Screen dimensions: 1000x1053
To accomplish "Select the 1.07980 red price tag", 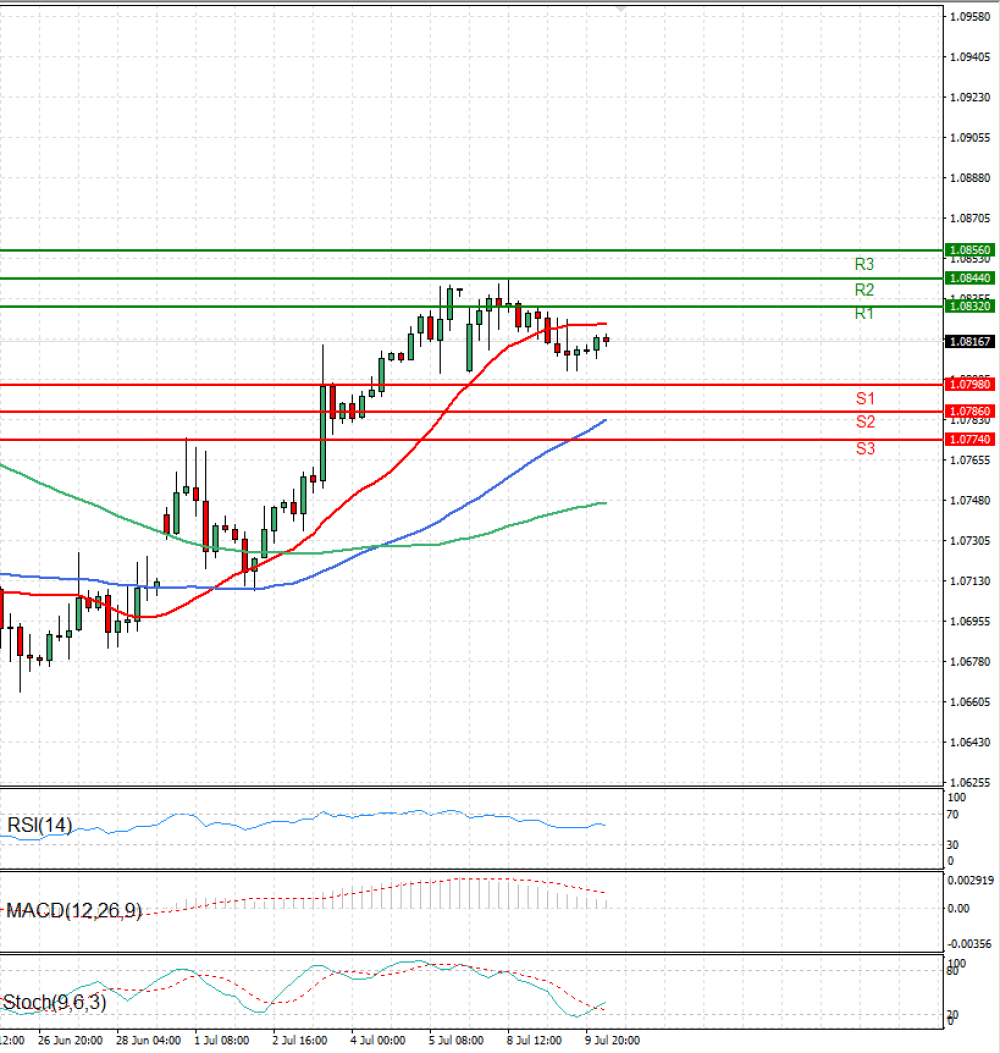I will coord(970,384).
